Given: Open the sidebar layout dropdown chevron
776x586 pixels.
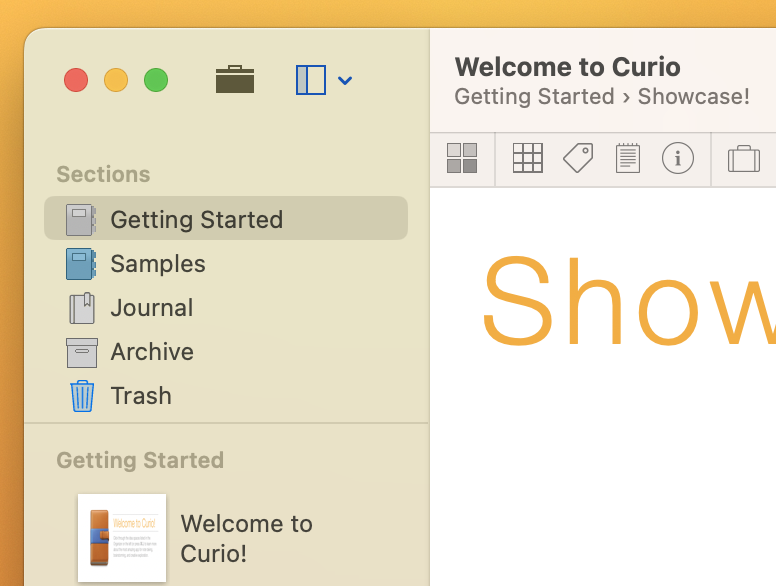Looking at the screenshot, I should (x=345, y=80).
